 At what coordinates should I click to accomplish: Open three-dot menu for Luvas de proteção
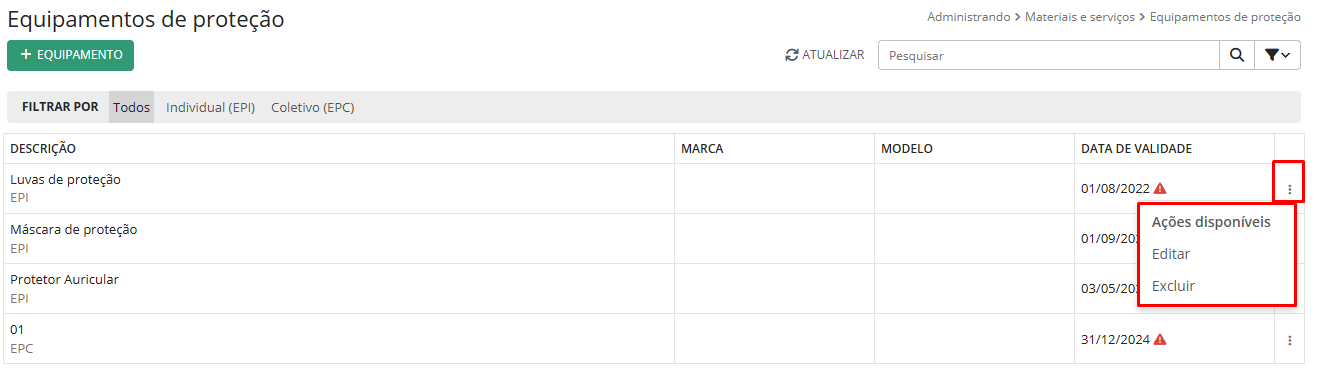tap(1289, 189)
